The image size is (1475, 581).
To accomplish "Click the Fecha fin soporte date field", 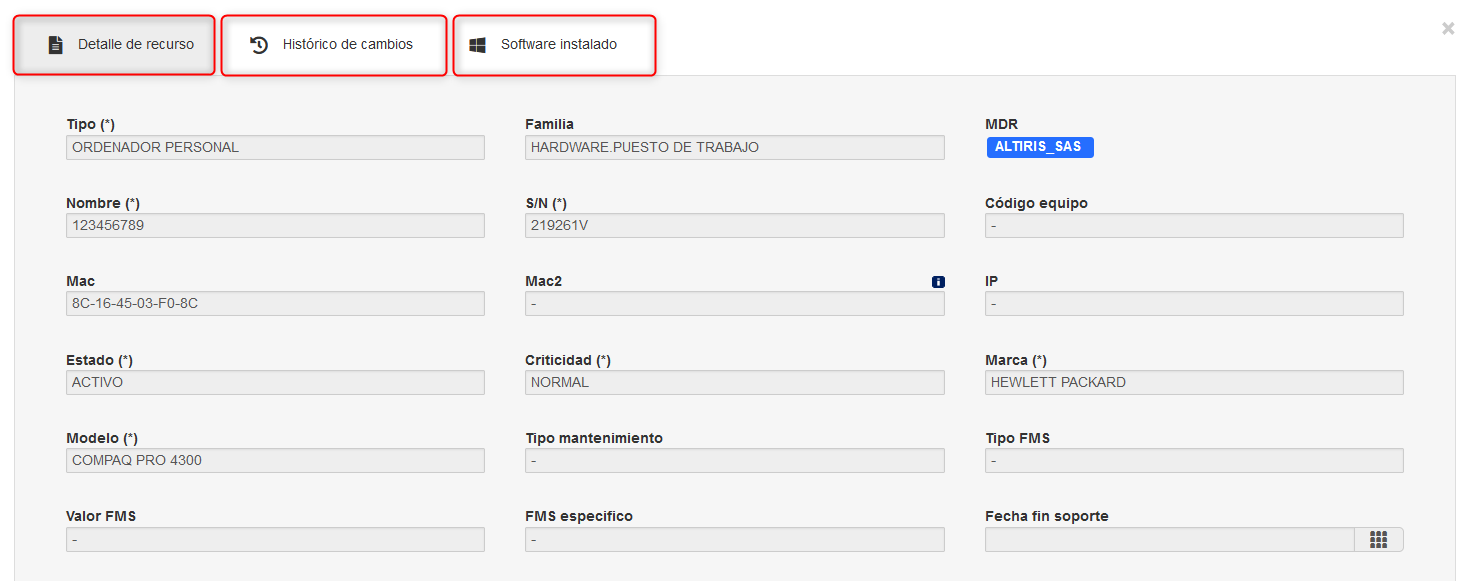I will (1170, 540).
